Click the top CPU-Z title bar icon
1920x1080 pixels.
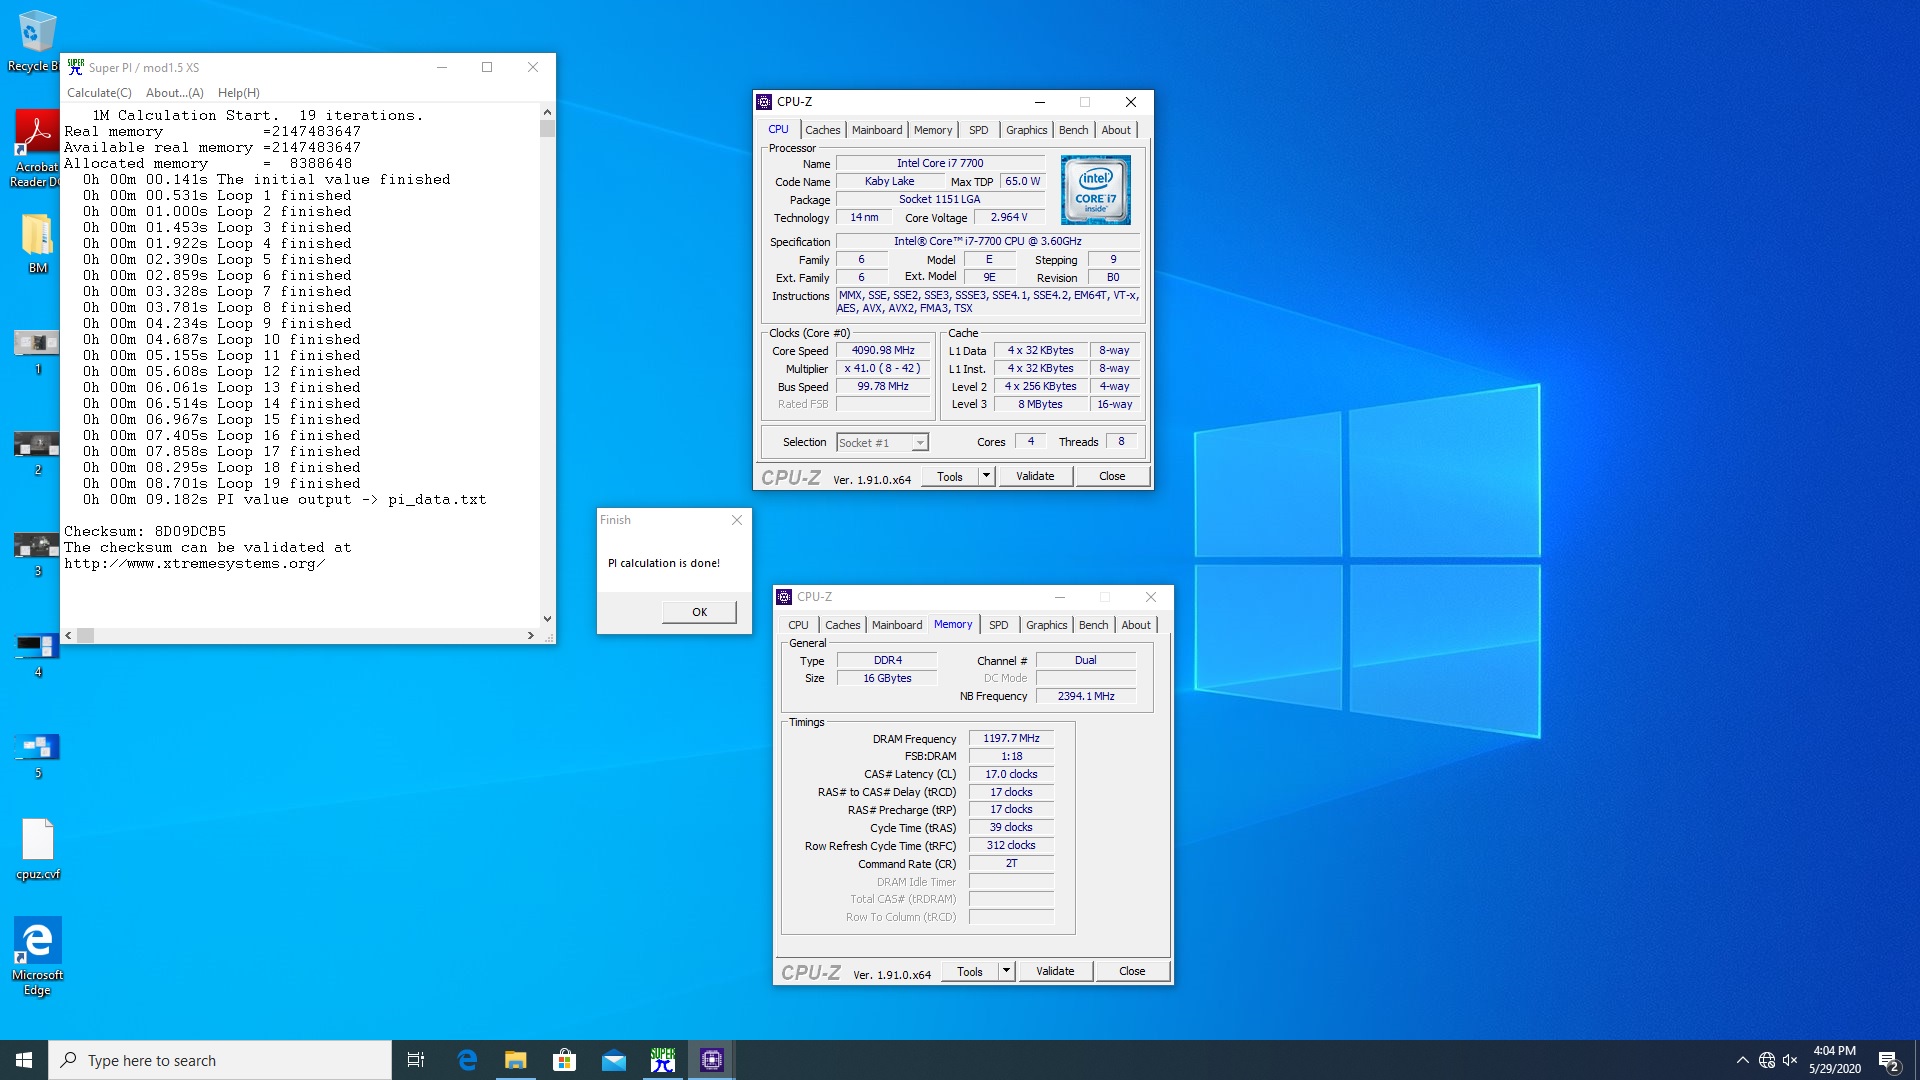764,102
